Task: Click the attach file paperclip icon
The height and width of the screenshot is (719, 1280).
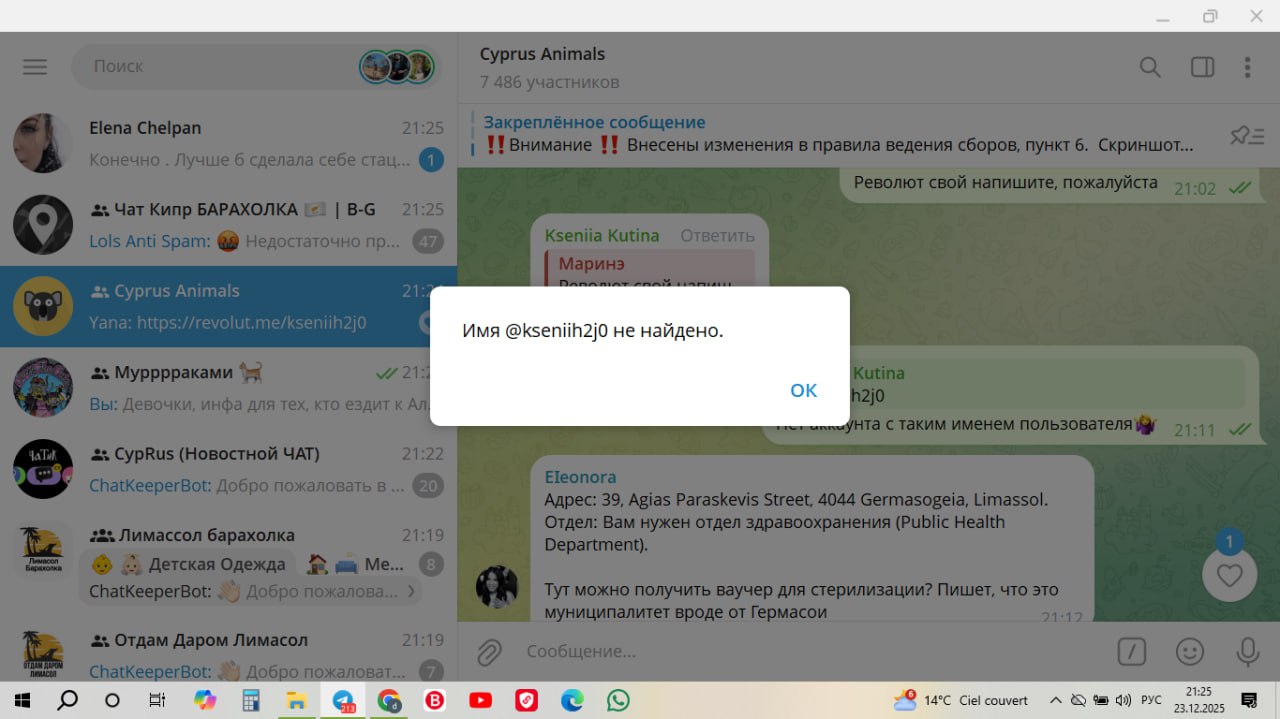Action: pyautogui.click(x=488, y=652)
